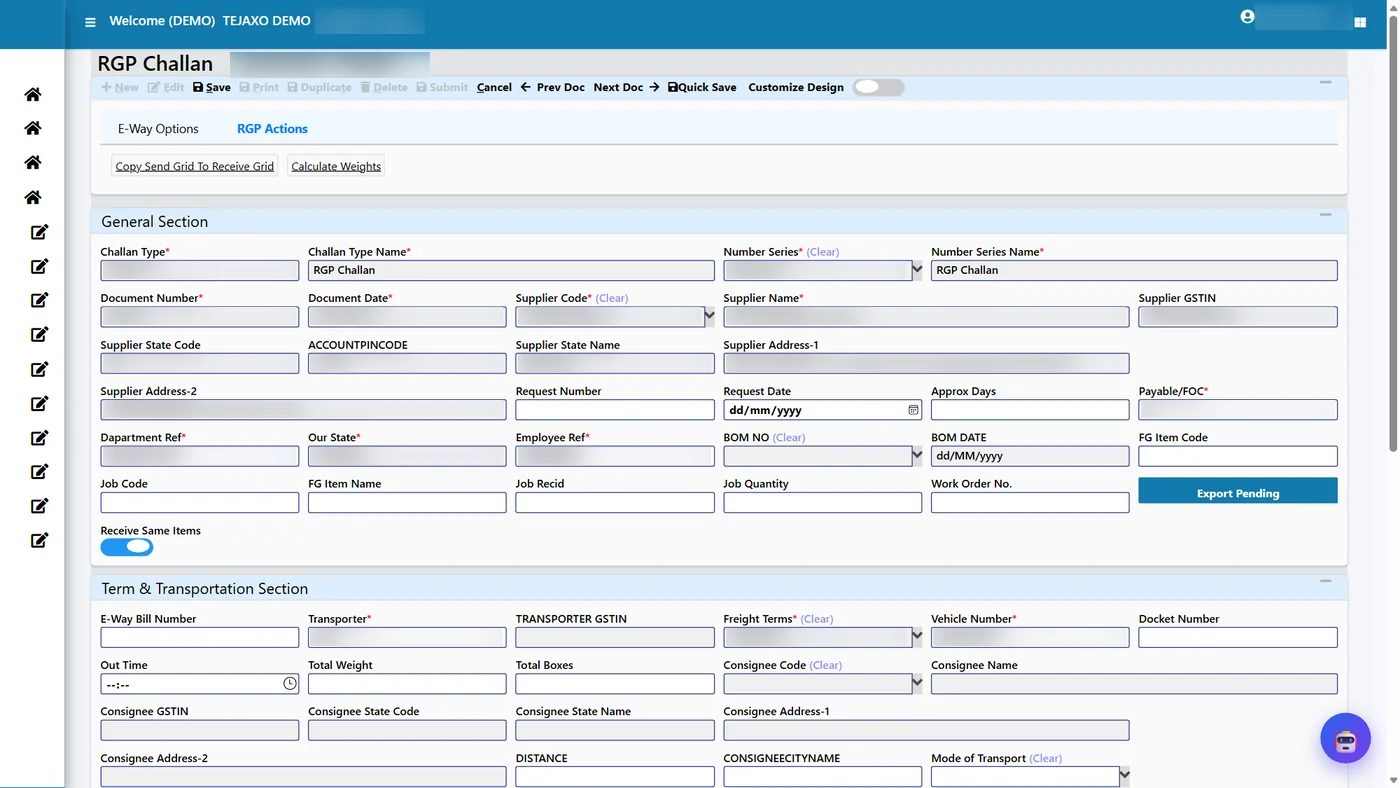The image size is (1400, 788).
Task: Collapse the General Section panel
Action: click(1325, 215)
